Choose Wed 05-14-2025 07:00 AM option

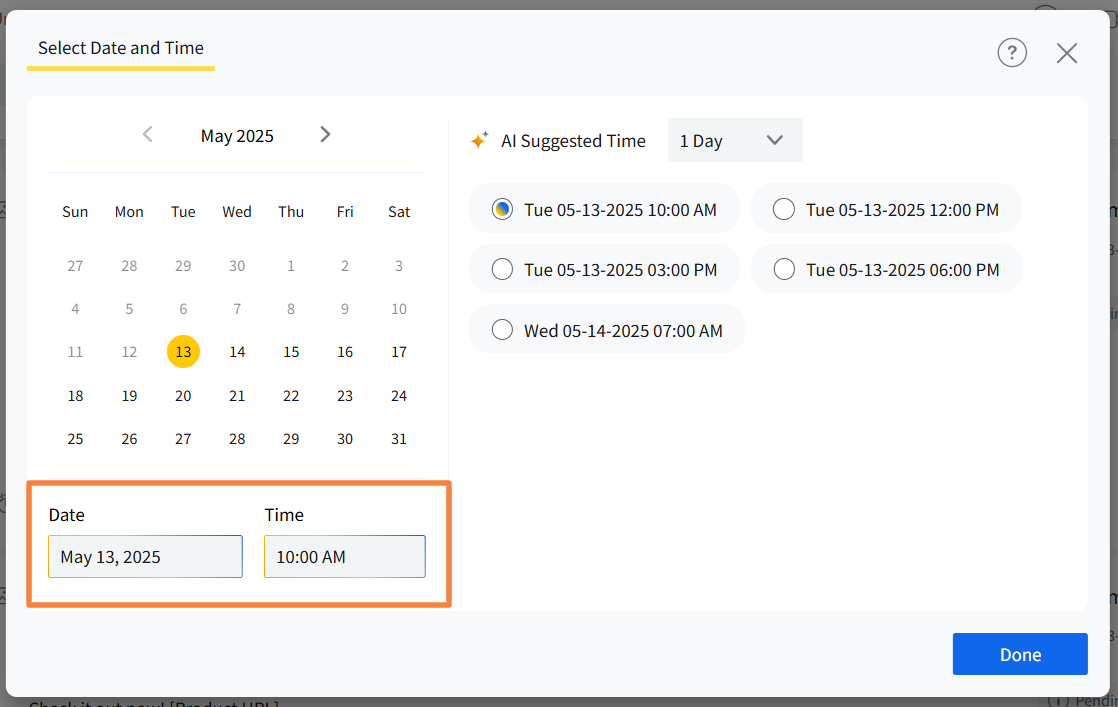[503, 329]
